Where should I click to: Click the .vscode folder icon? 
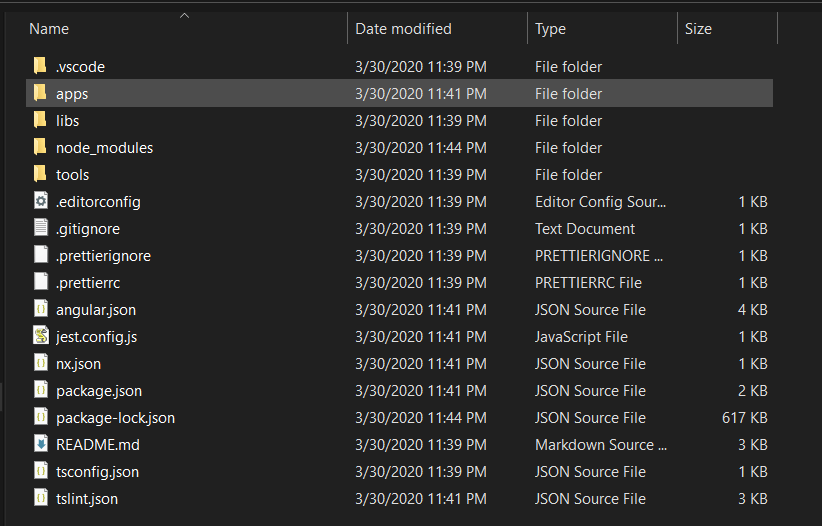(40, 66)
